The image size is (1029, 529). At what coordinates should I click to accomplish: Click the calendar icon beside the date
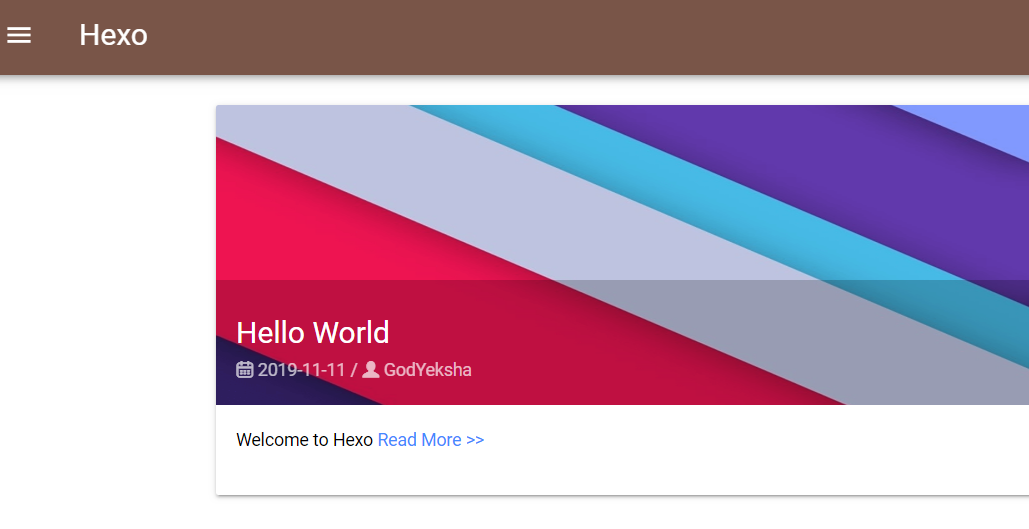coord(245,370)
